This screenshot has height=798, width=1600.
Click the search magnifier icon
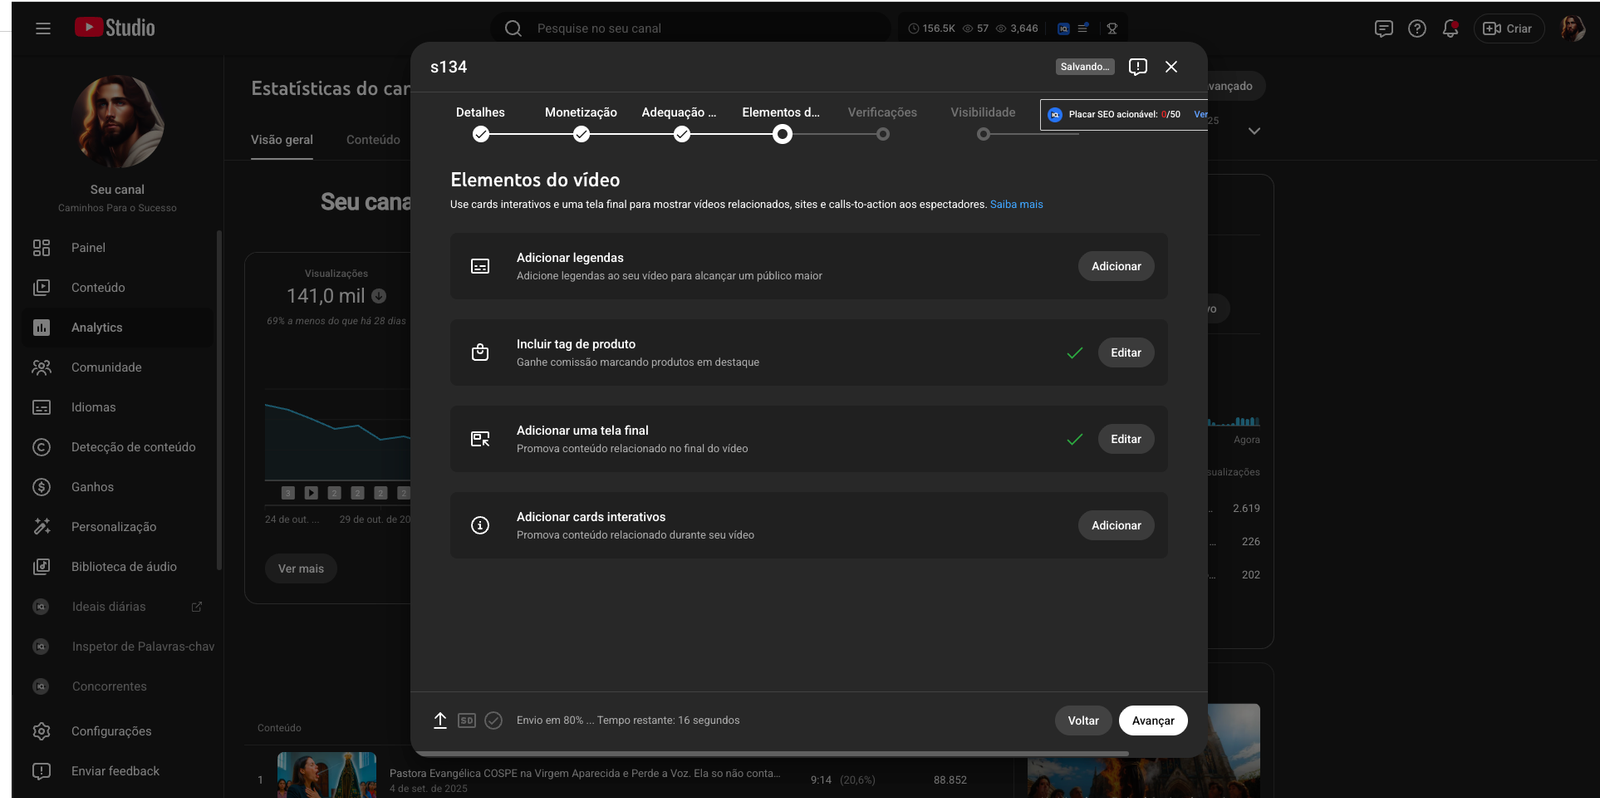point(513,28)
